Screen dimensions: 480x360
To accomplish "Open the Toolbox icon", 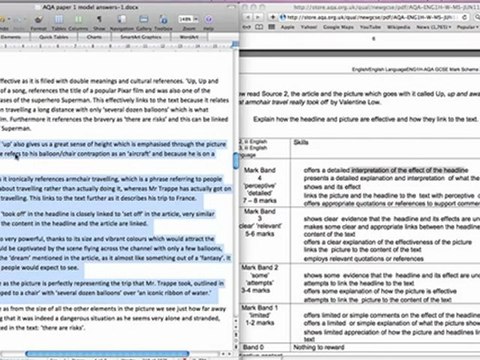I will [x=164, y=20].
